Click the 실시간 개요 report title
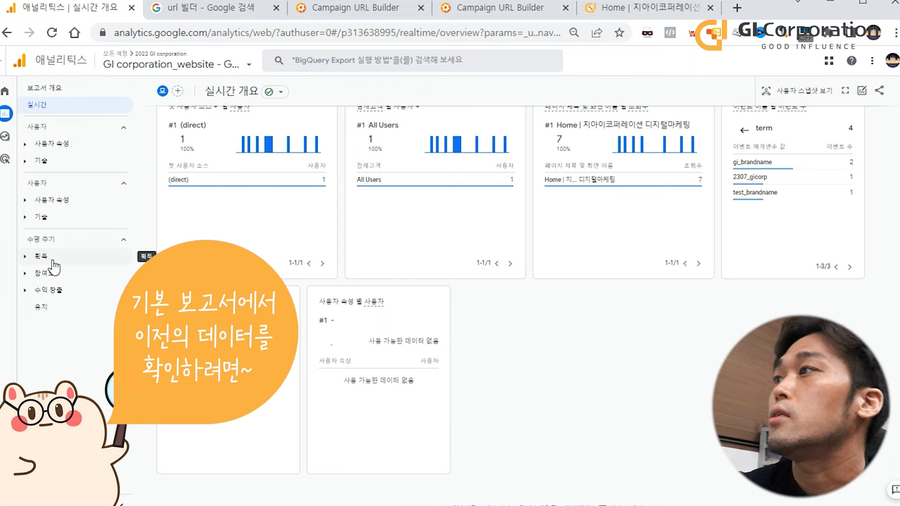 (x=231, y=91)
